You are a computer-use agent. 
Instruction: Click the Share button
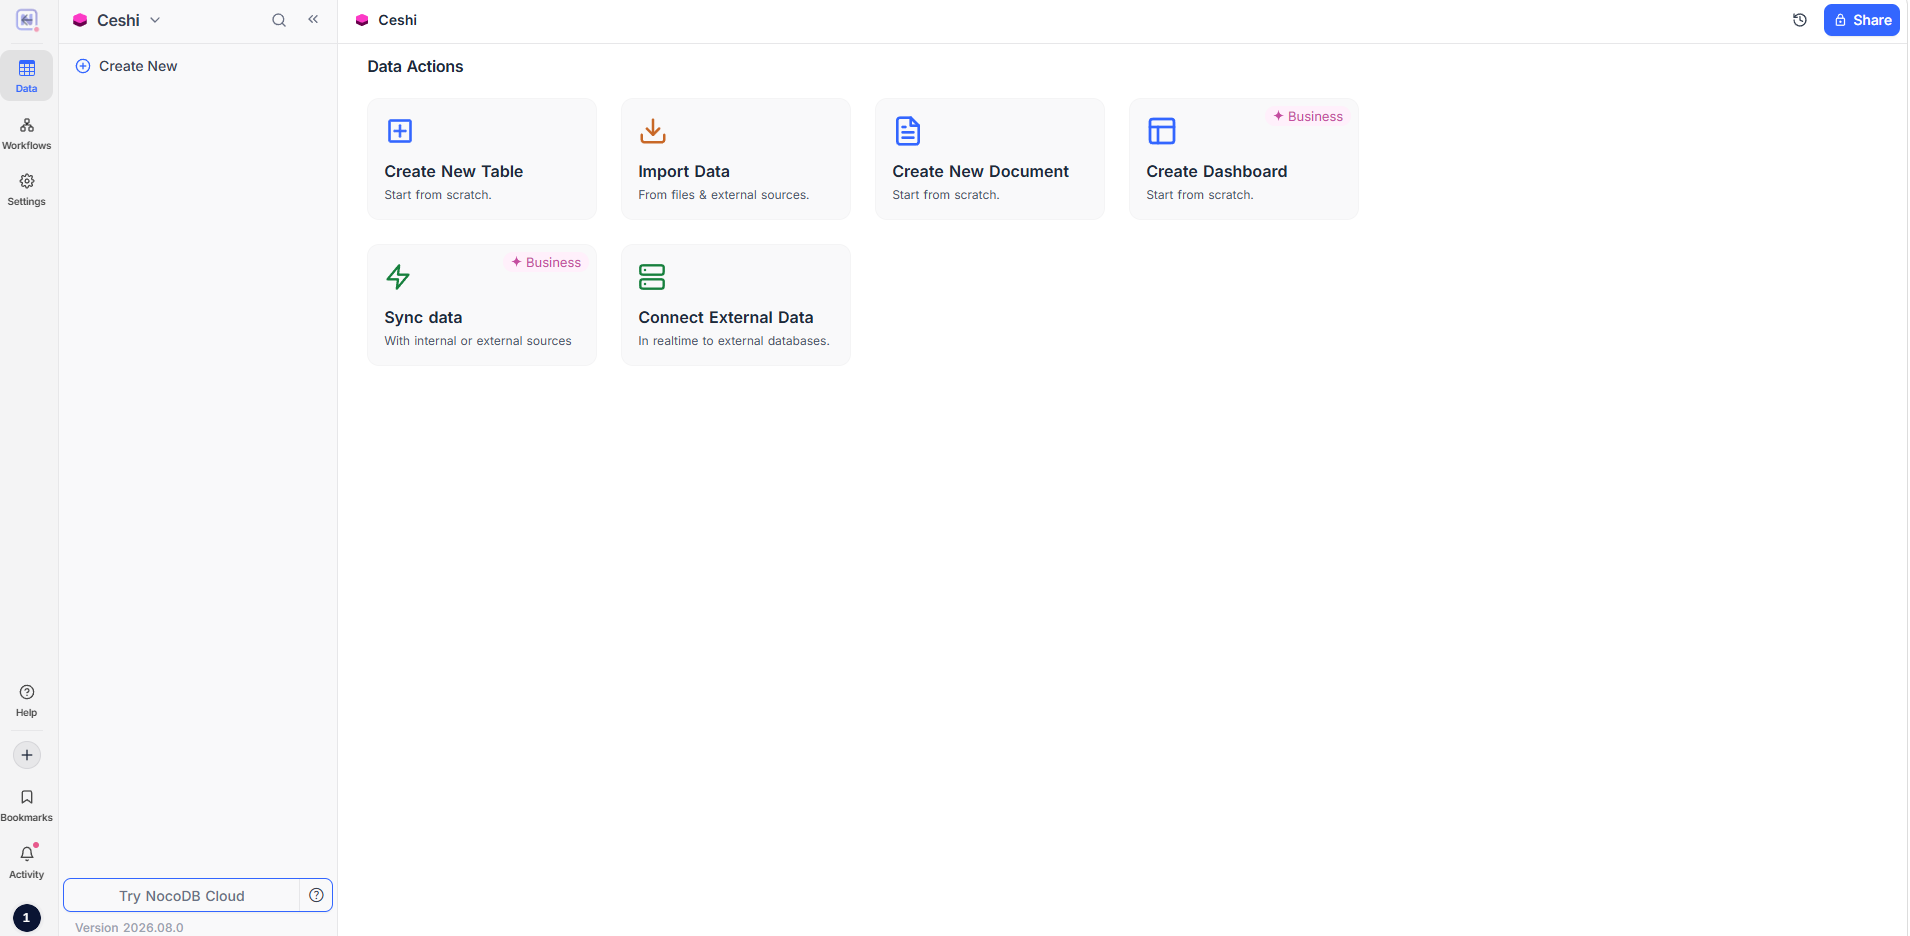(1862, 20)
